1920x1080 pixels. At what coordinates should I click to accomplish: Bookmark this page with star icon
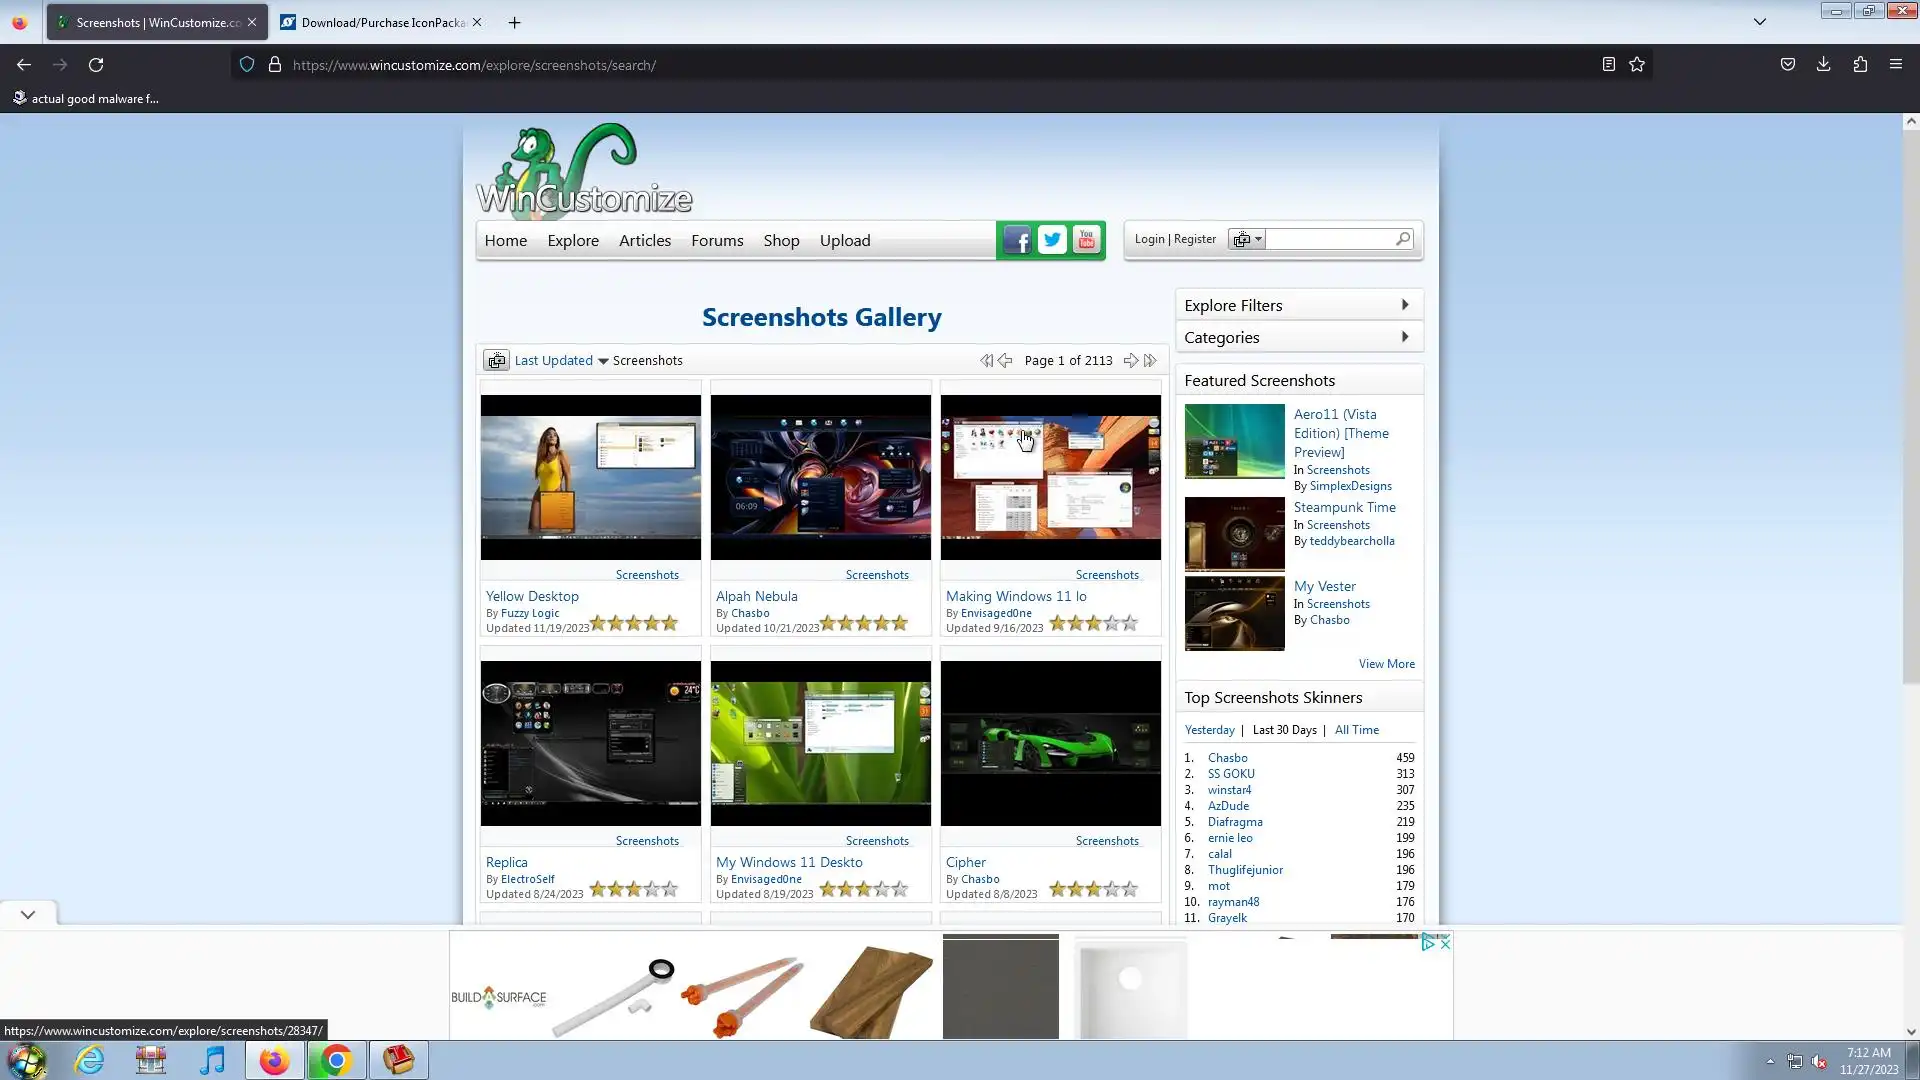click(x=1637, y=65)
